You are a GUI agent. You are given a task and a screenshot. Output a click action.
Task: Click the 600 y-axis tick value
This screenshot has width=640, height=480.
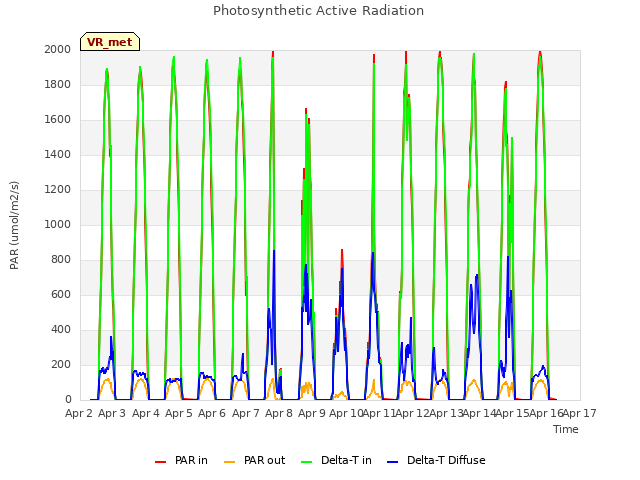tap(61, 295)
